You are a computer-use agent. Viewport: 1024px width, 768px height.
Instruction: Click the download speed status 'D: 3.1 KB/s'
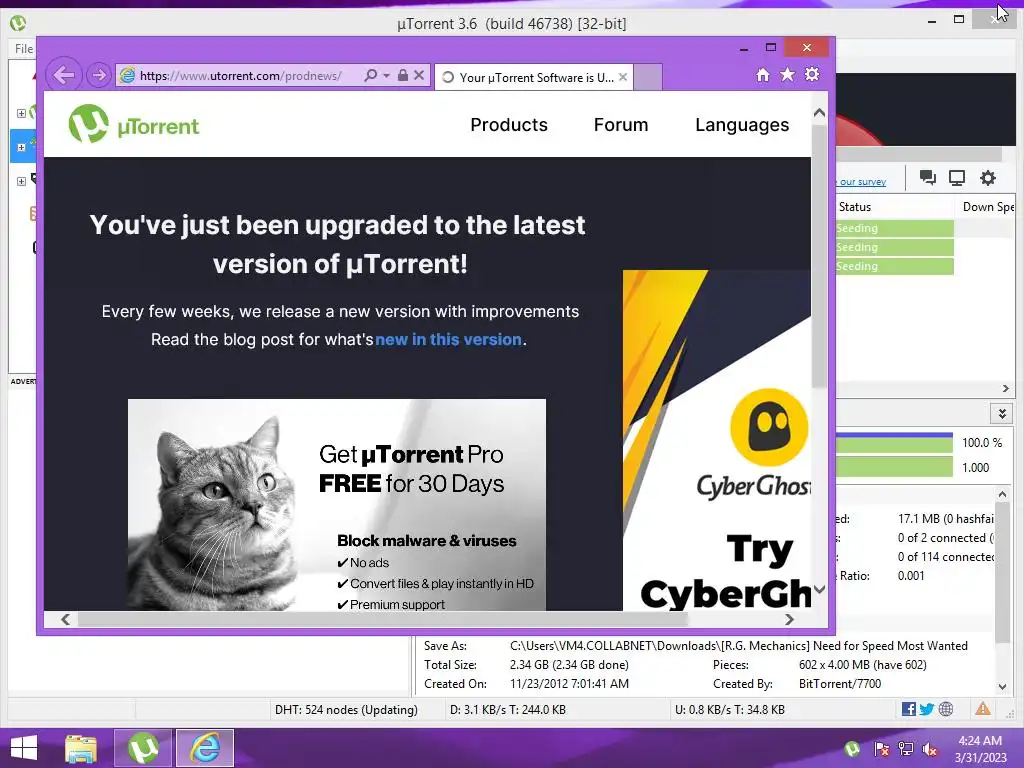point(507,710)
